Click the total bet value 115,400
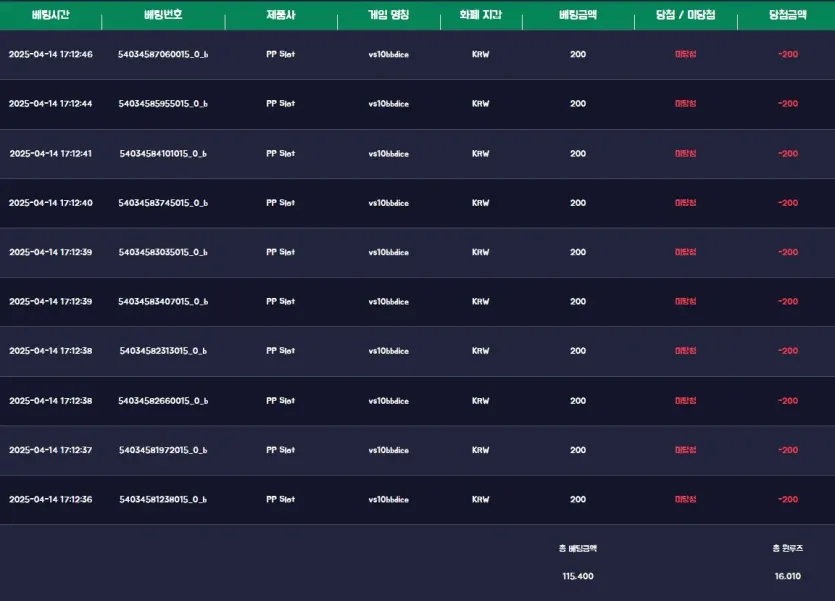Screen dimensions: 835x601 (x=578, y=576)
